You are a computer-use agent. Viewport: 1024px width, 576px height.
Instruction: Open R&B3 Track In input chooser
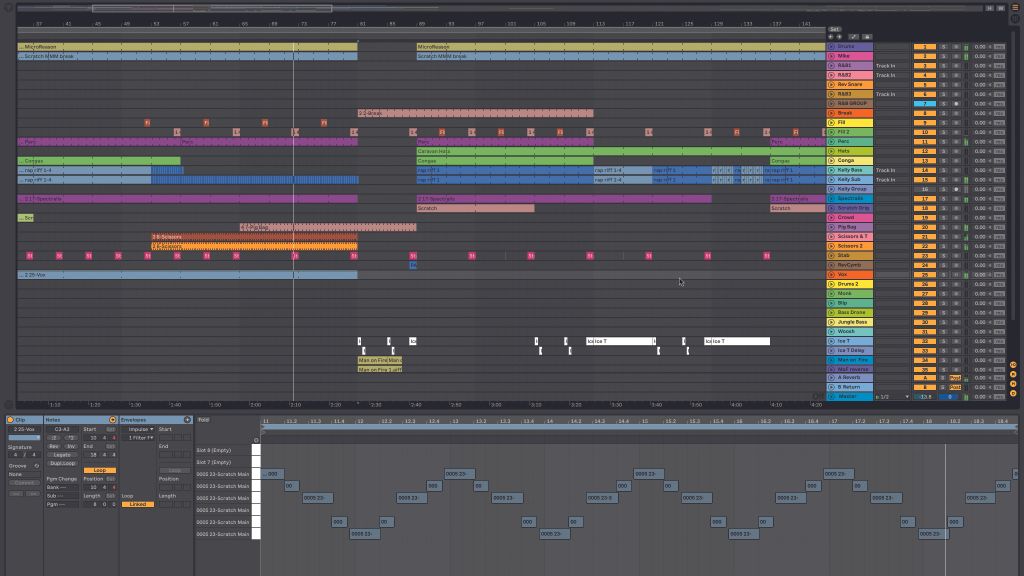pyautogui.click(x=891, y=94)
